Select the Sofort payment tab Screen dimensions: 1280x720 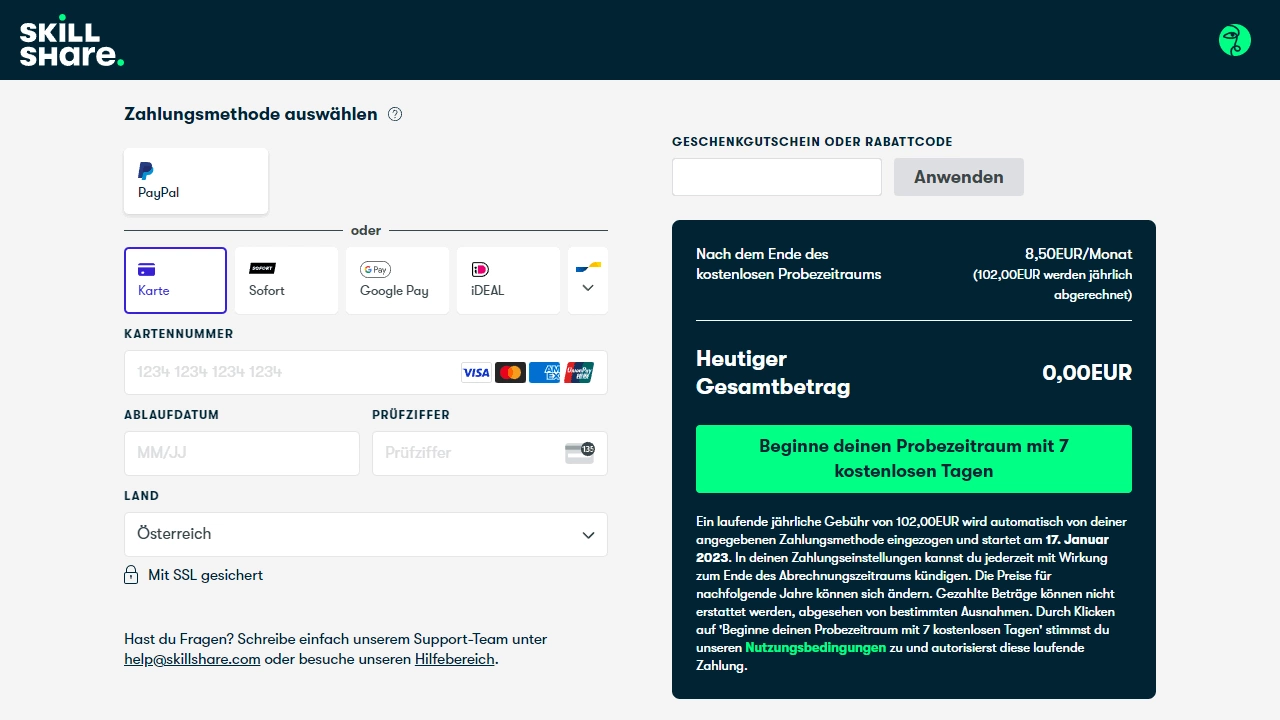(286, 281)
